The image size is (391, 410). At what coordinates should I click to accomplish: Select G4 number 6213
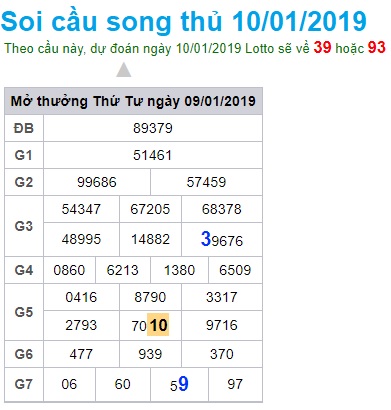123,270
